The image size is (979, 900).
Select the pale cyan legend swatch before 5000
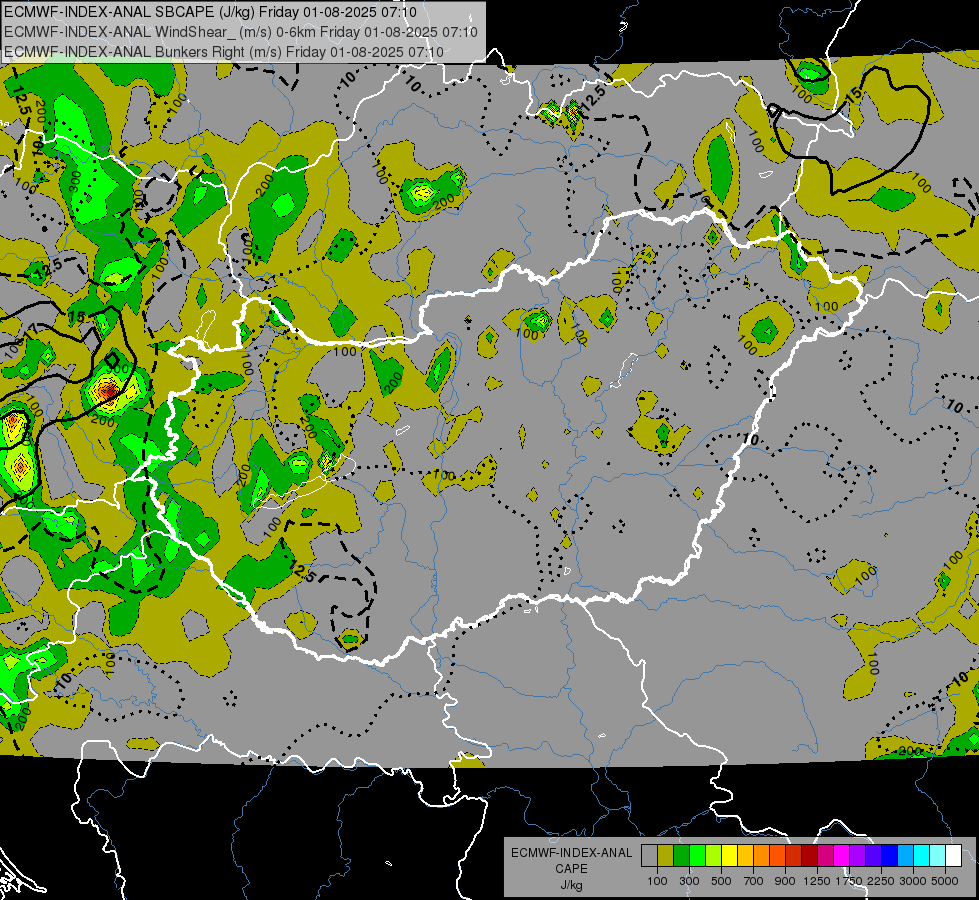coord(938,856)
